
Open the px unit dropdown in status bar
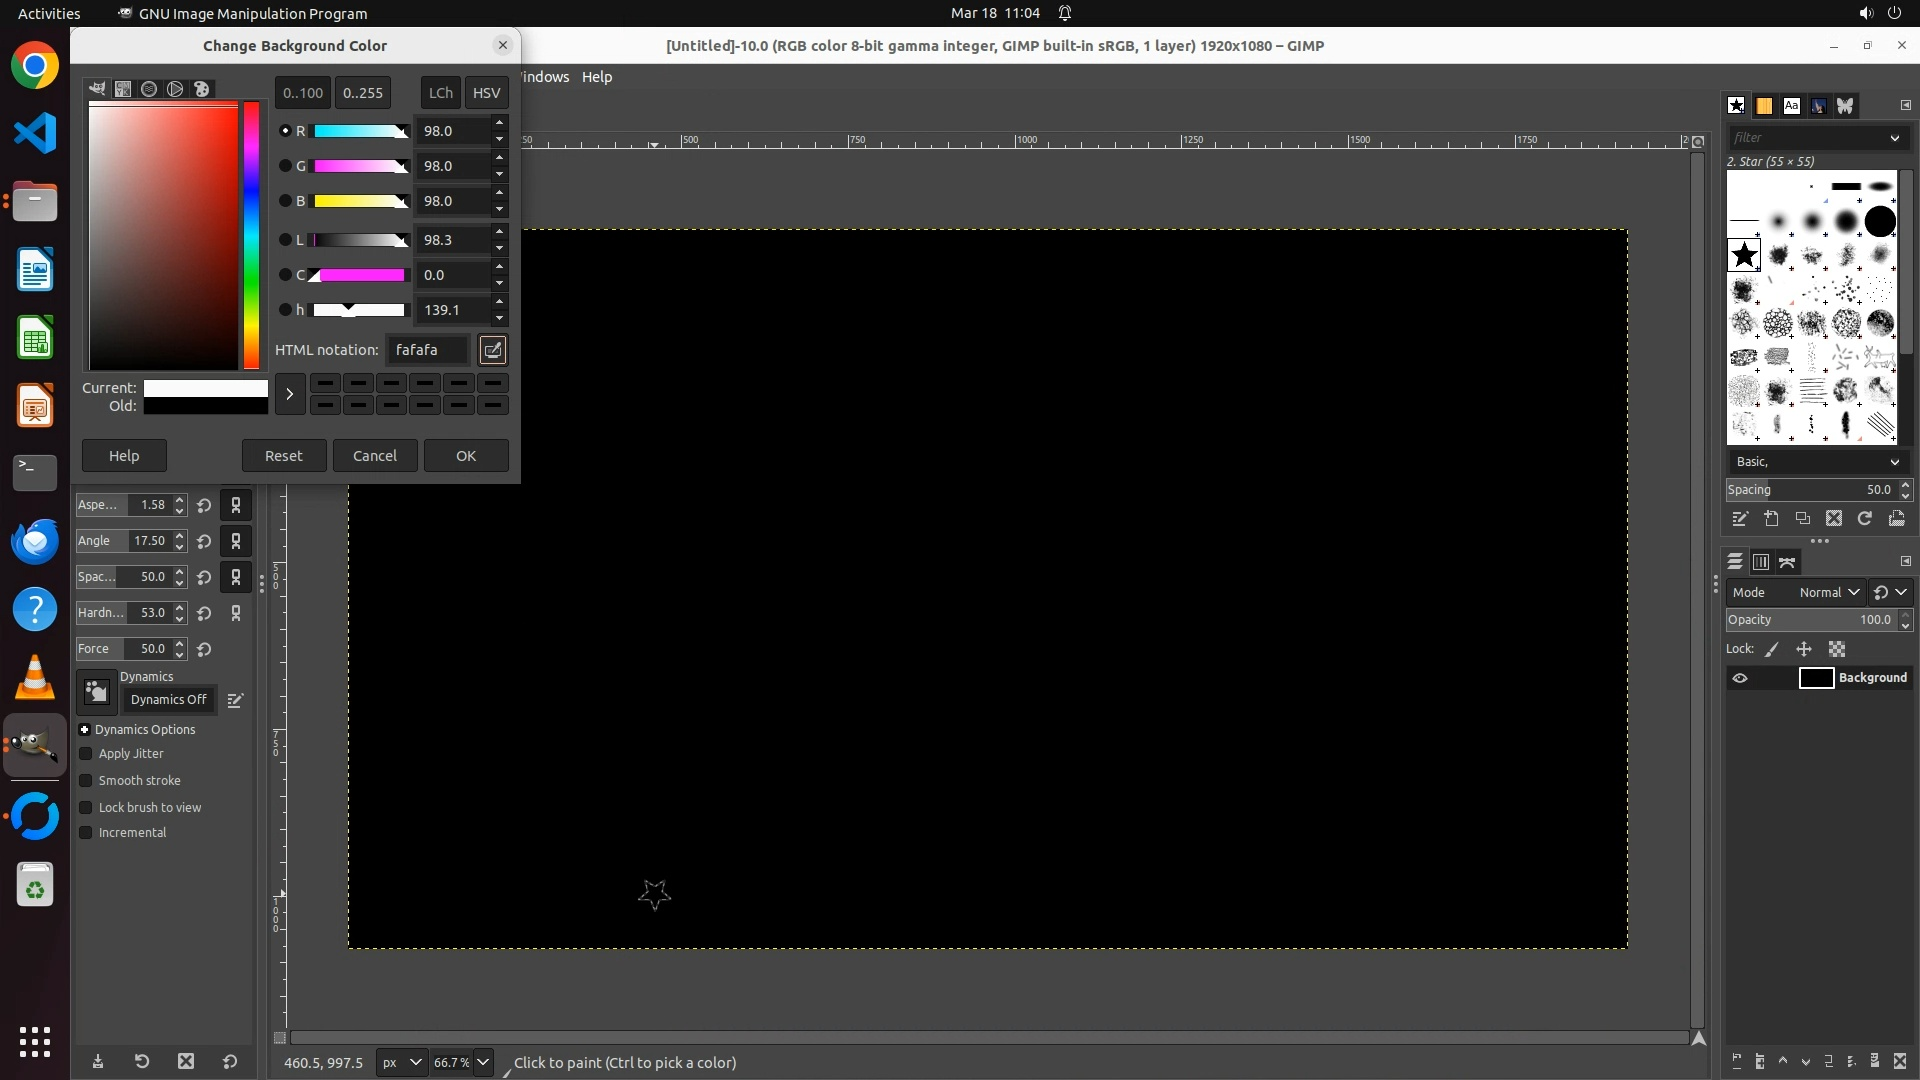point(401,1062)
